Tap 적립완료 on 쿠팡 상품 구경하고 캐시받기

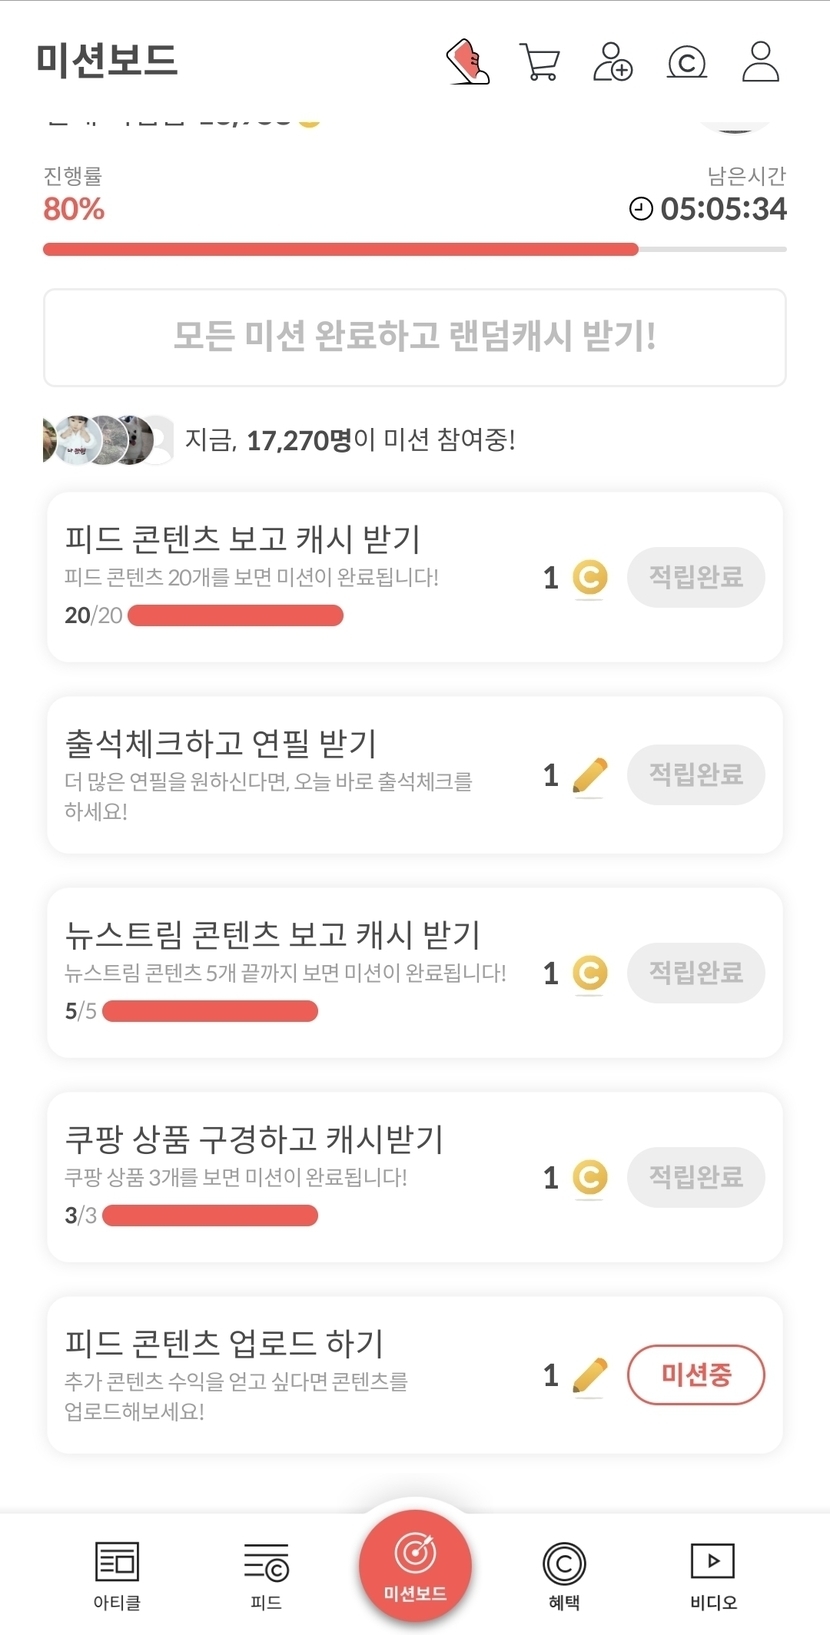(x=696, y=1177)
